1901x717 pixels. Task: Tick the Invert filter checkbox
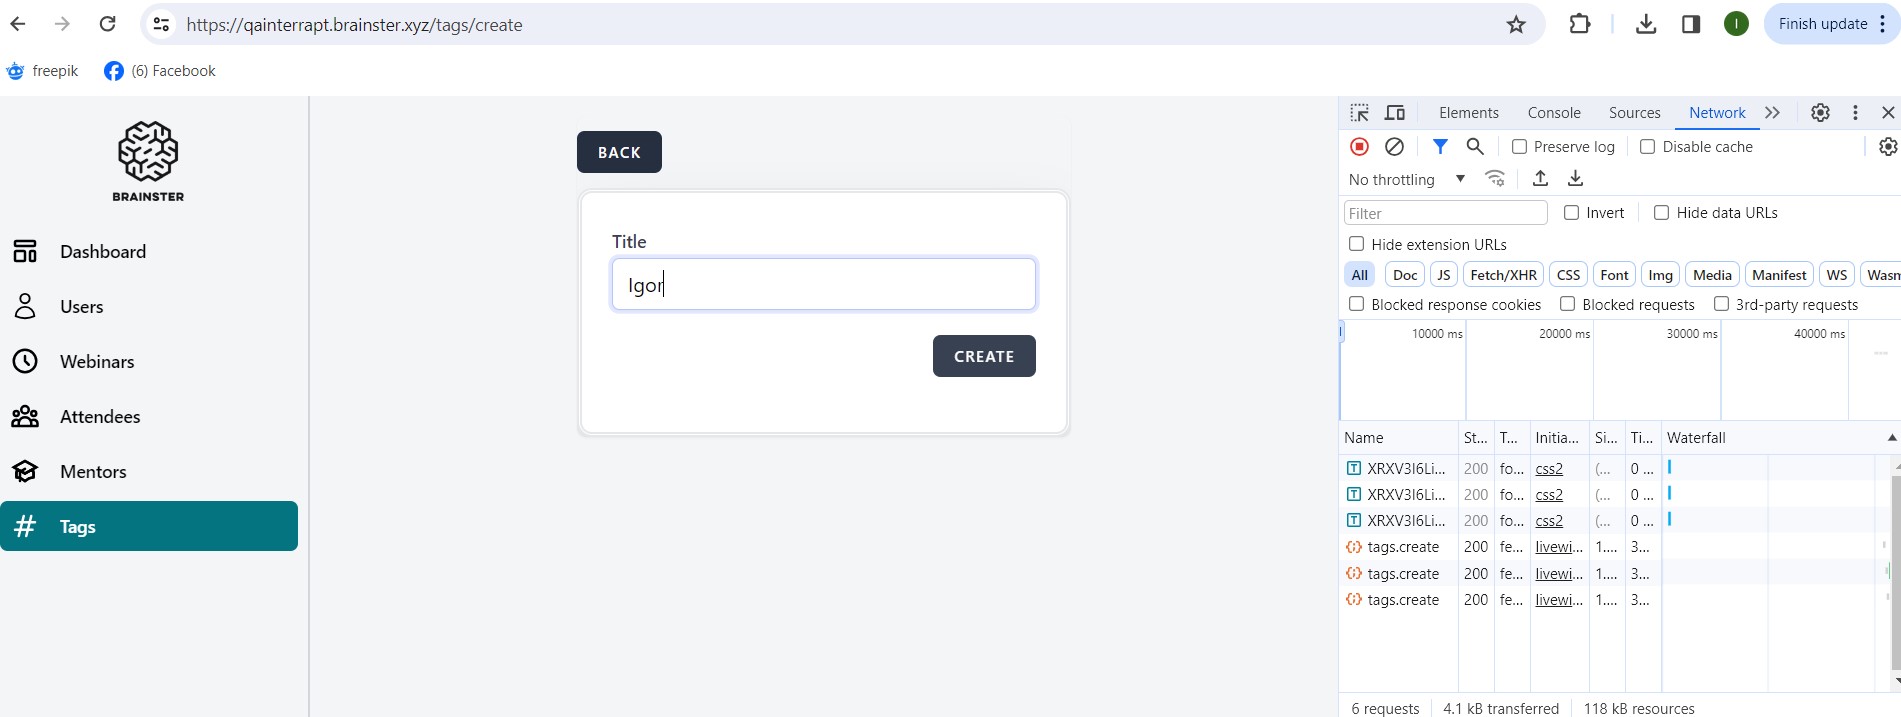[x=1571, y=213]
